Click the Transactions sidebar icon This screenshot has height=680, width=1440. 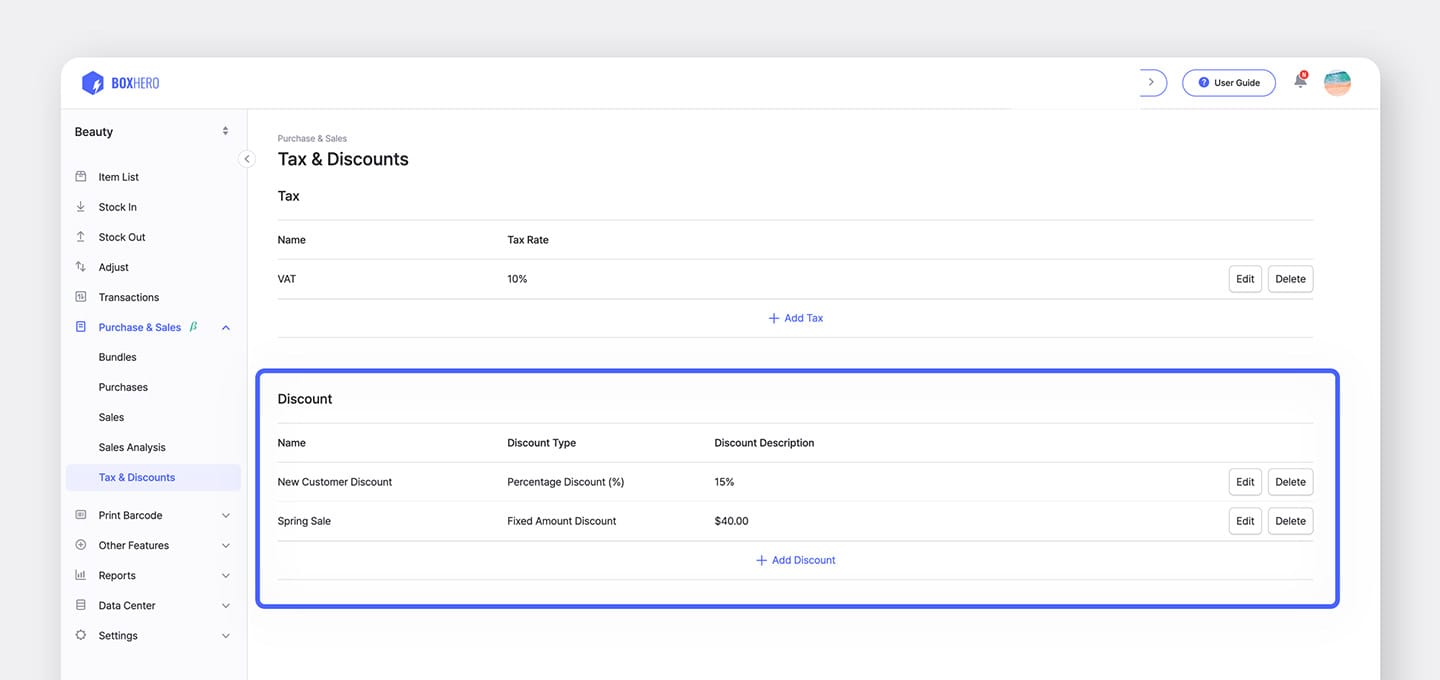click(x=81, y=297)
